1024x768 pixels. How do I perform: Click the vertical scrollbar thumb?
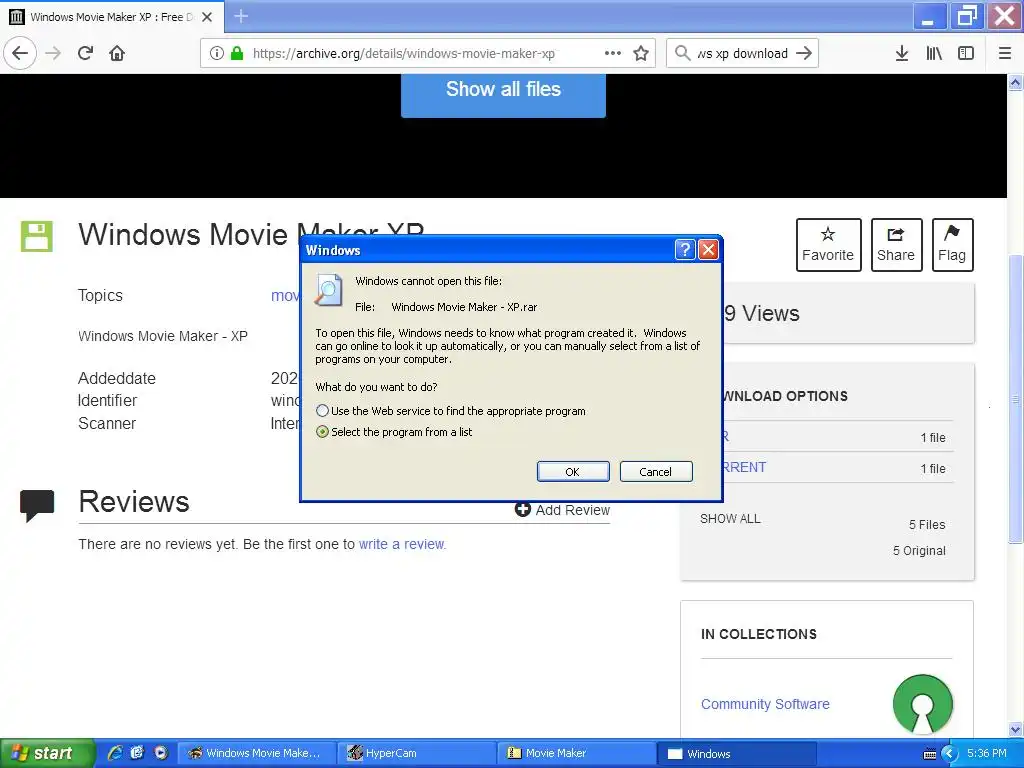(x=1015, y=399)
